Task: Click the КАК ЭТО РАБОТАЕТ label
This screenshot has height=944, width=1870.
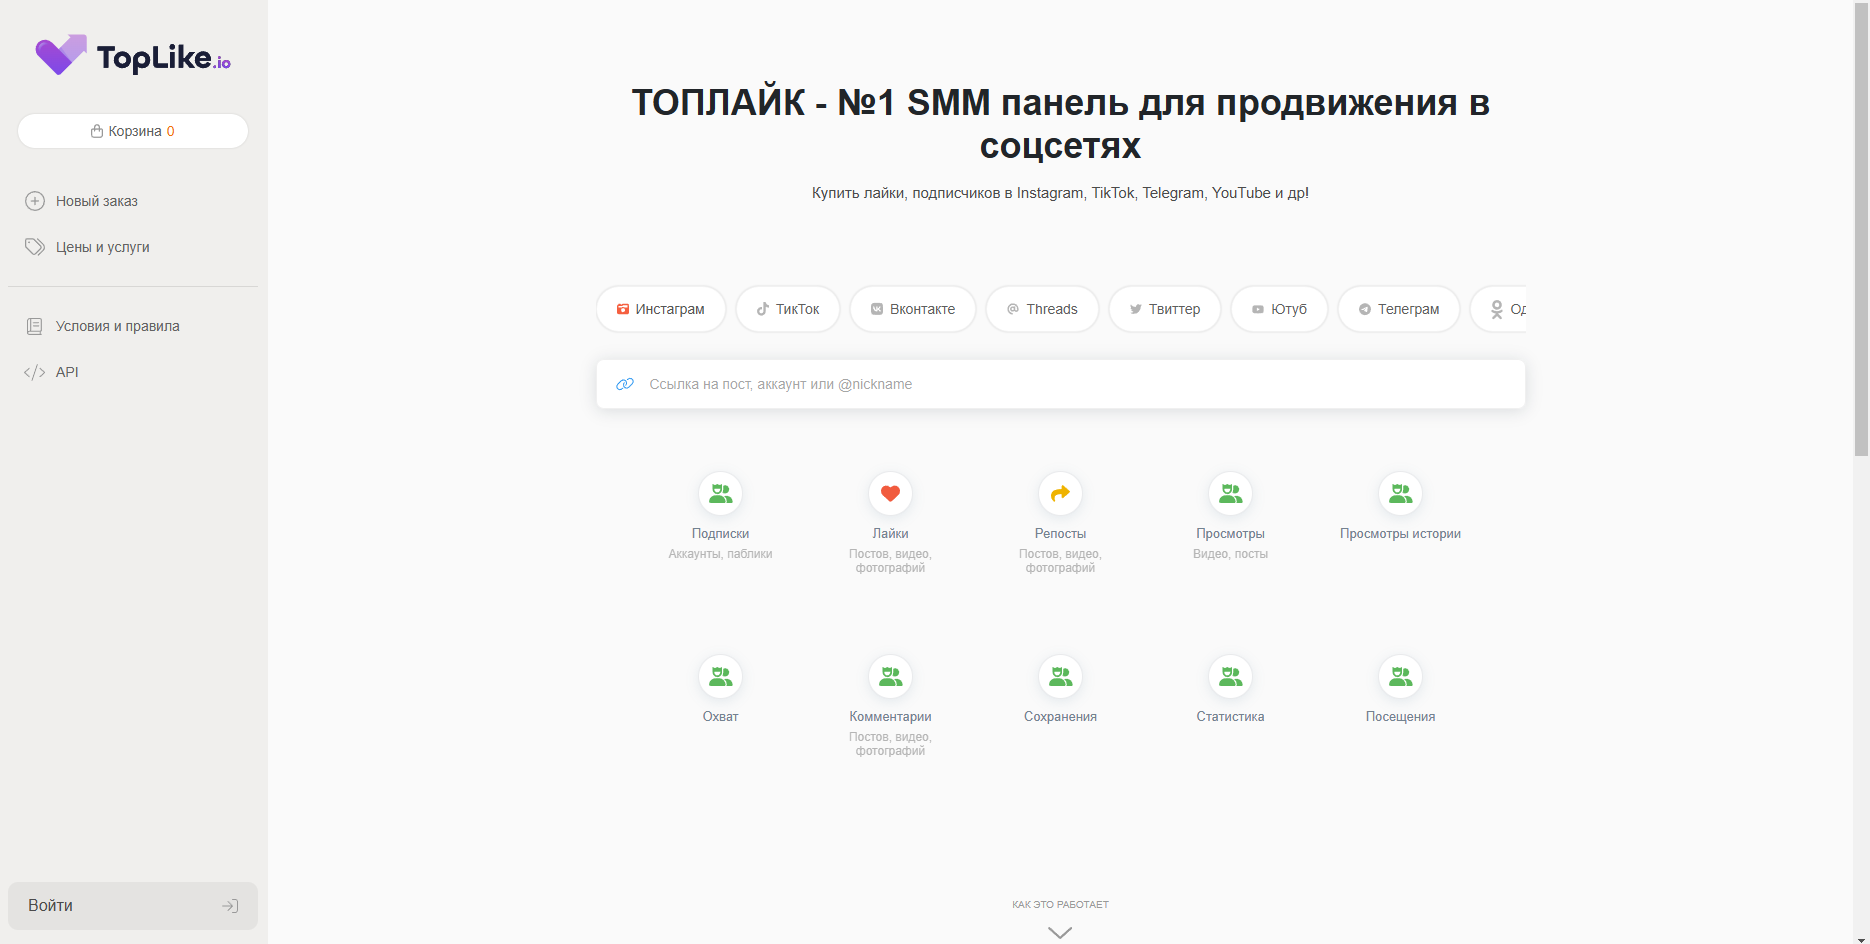Action: coord(1061,905)
